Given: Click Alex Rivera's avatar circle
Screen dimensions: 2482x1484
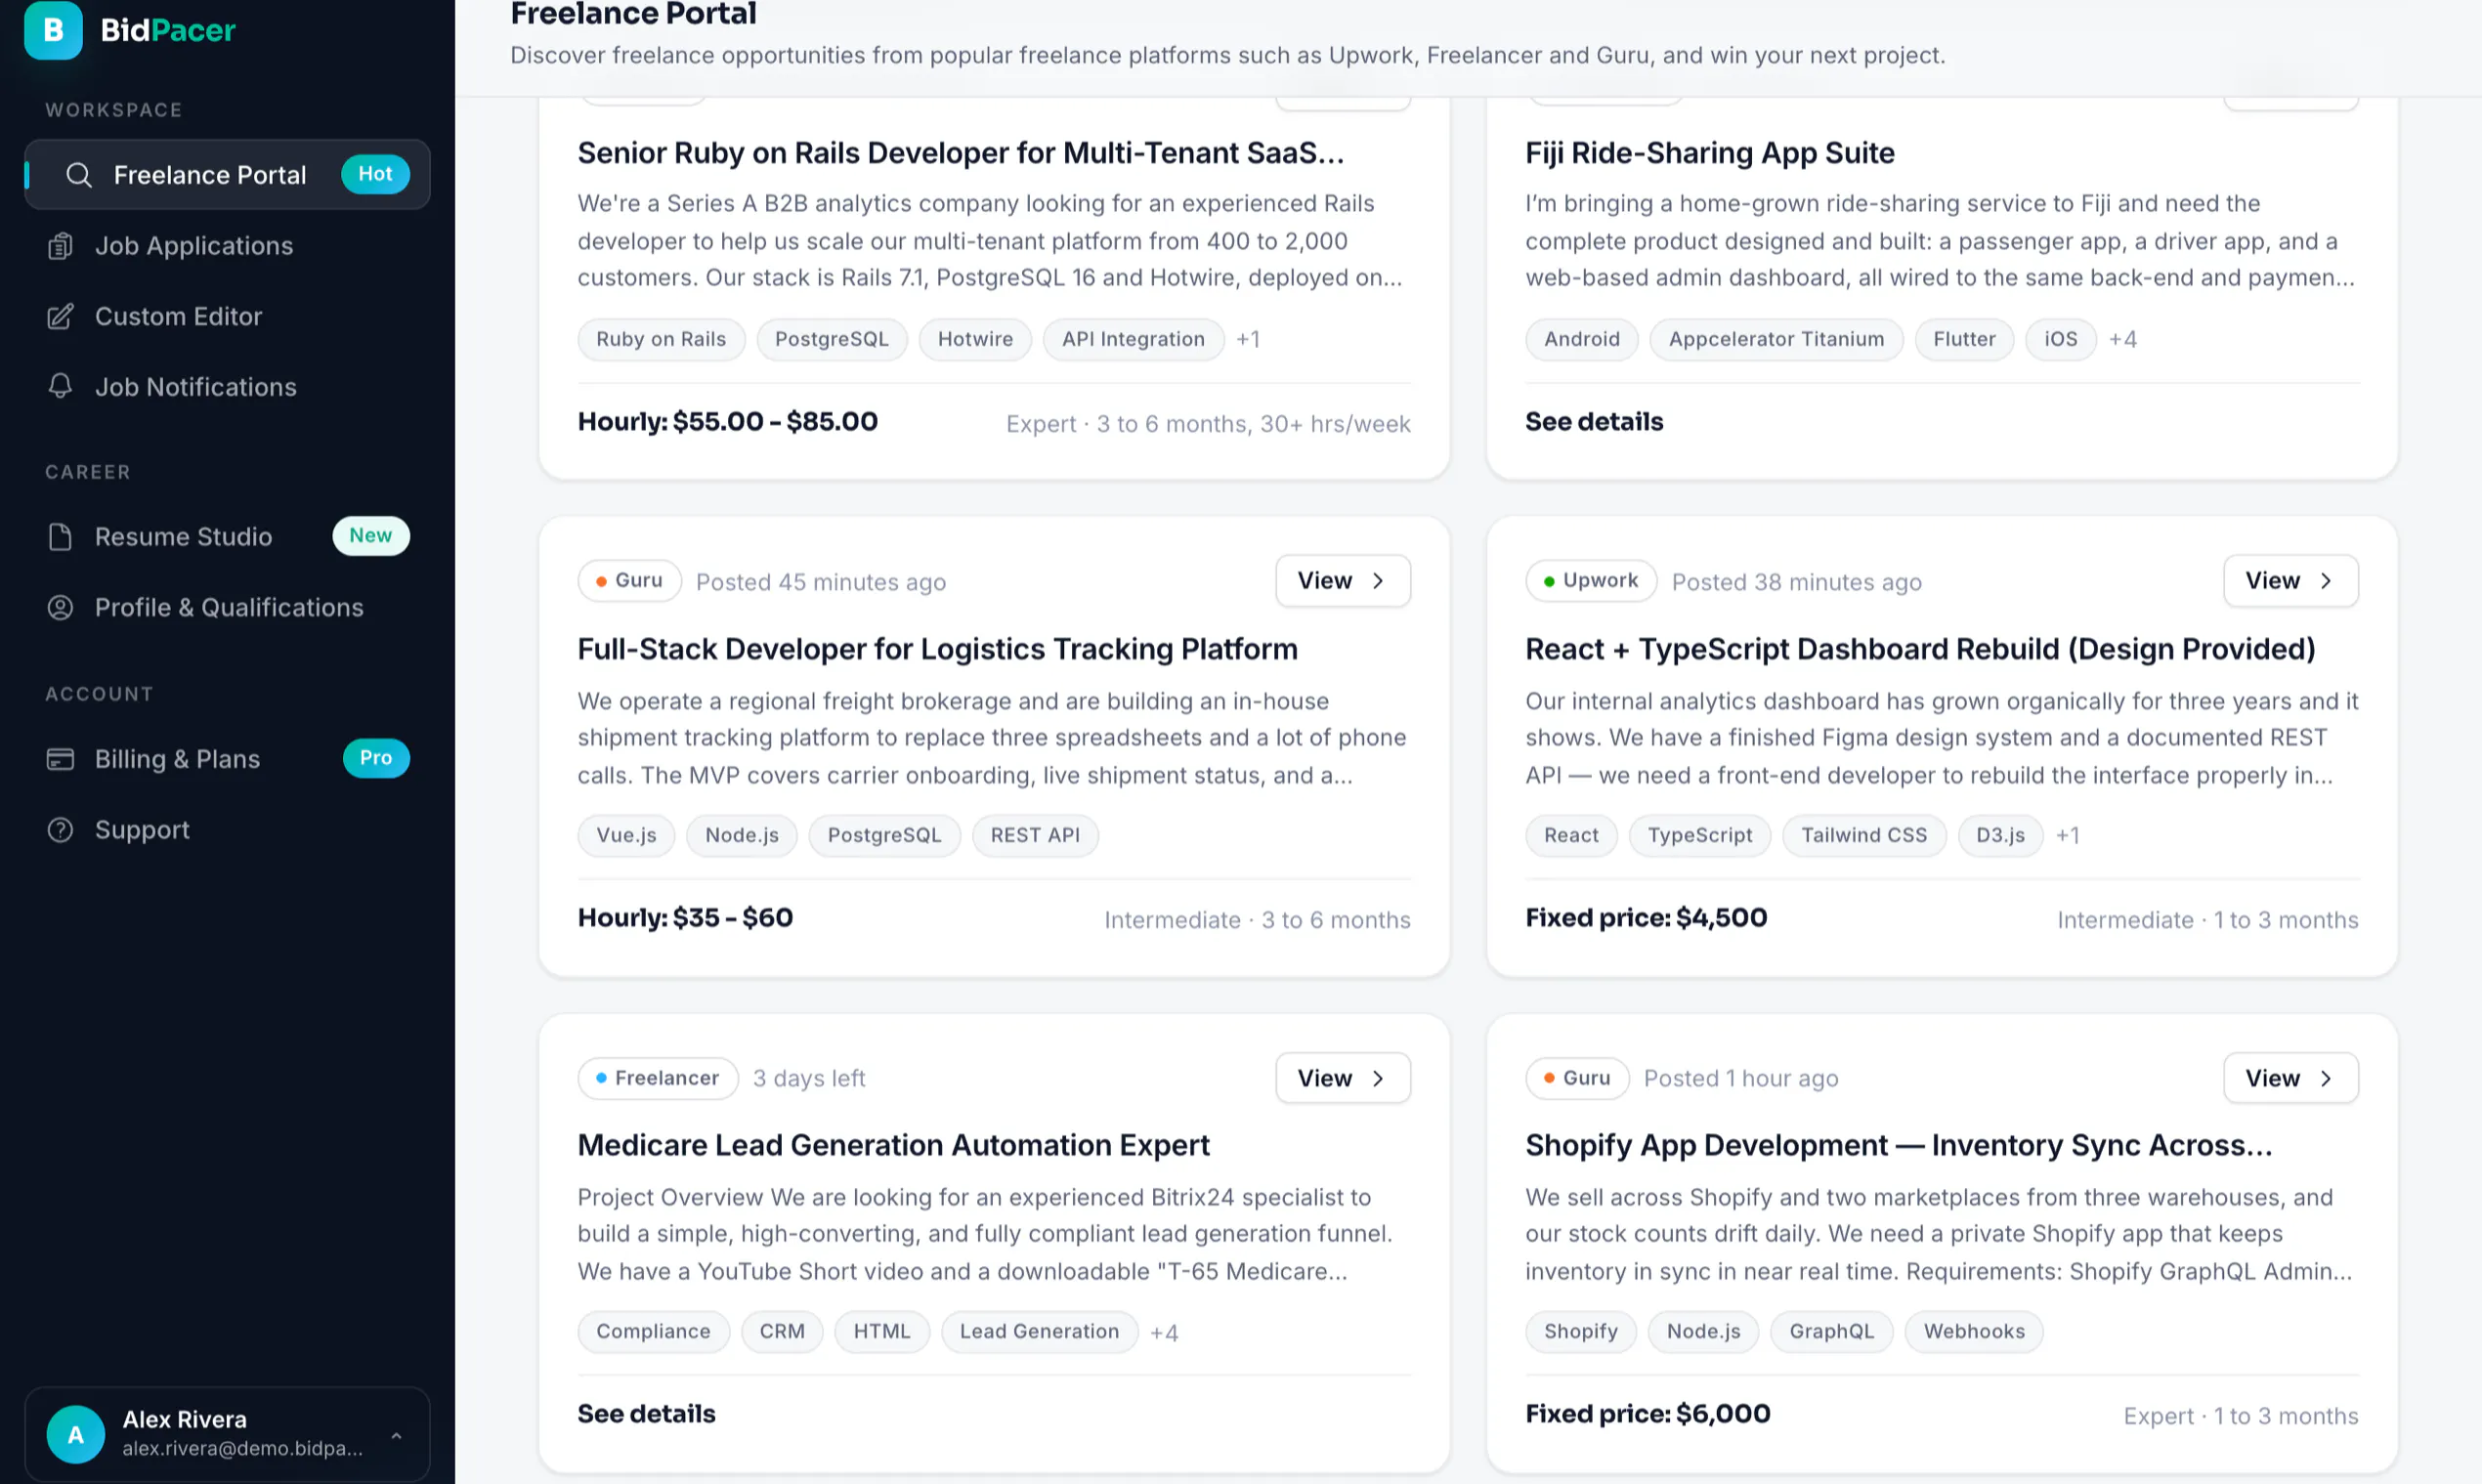Looking at the screenshot, I should click(x=76, y=1435).
